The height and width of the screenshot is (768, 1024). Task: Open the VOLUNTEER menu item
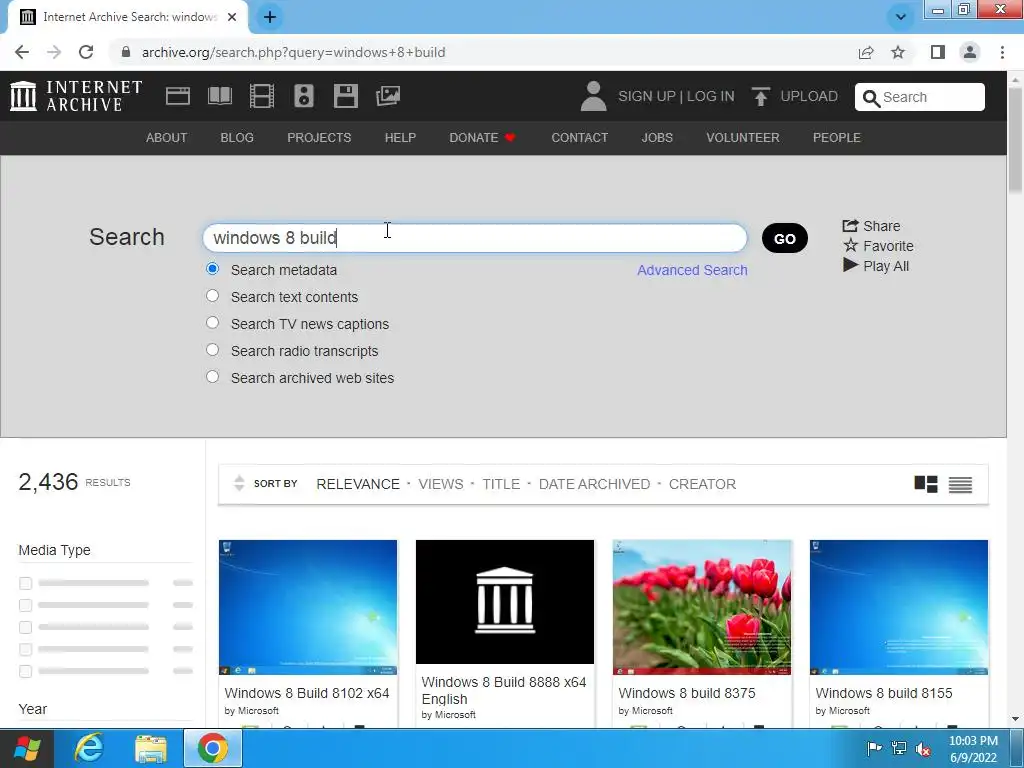pyautogui.click(x=743, y=138)
